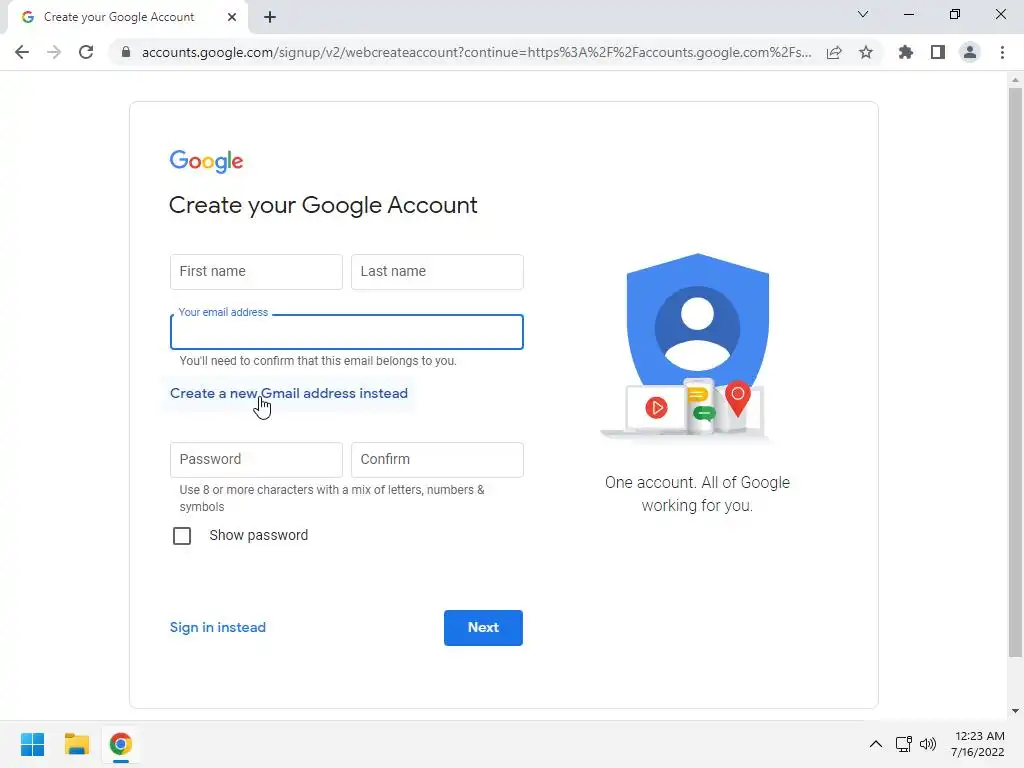Focus the Password field
1024x768 pixels.
[x=256, y=460]
